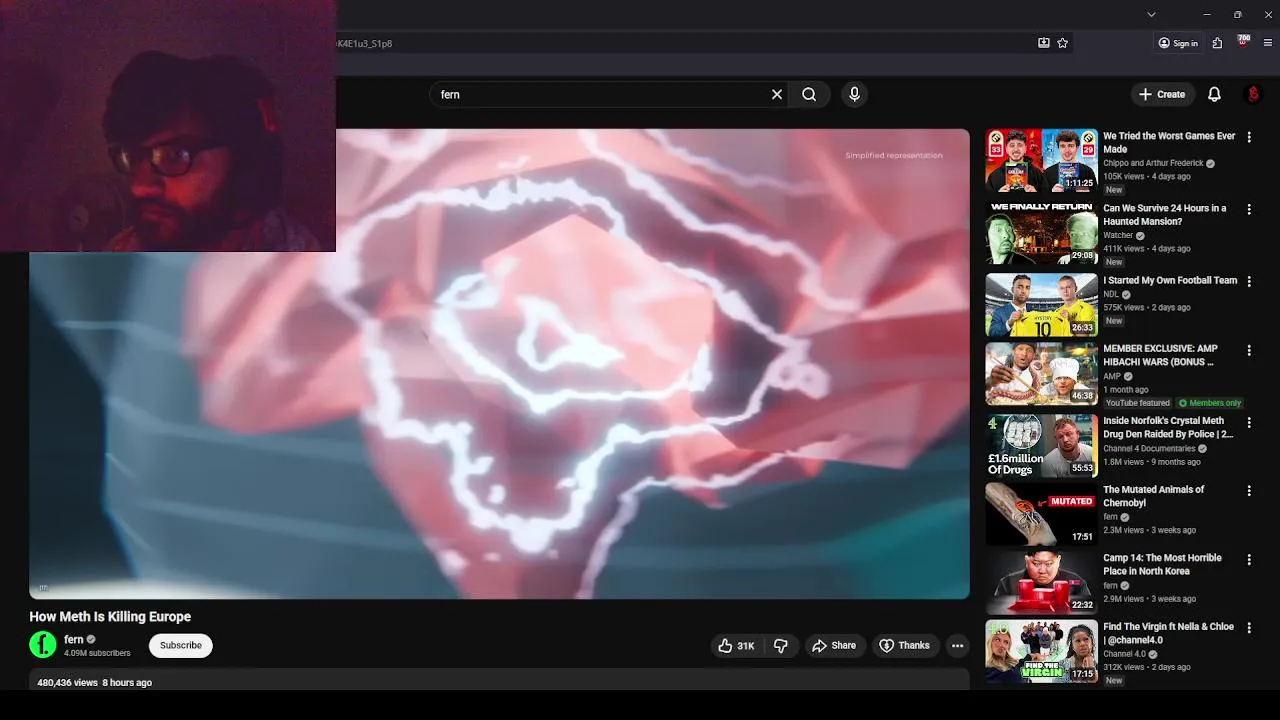Image resolution: width=1280 pixels, height=720 pixels.
Task: Open options for Mutated Animals video
Action: tap(1249, 491)
